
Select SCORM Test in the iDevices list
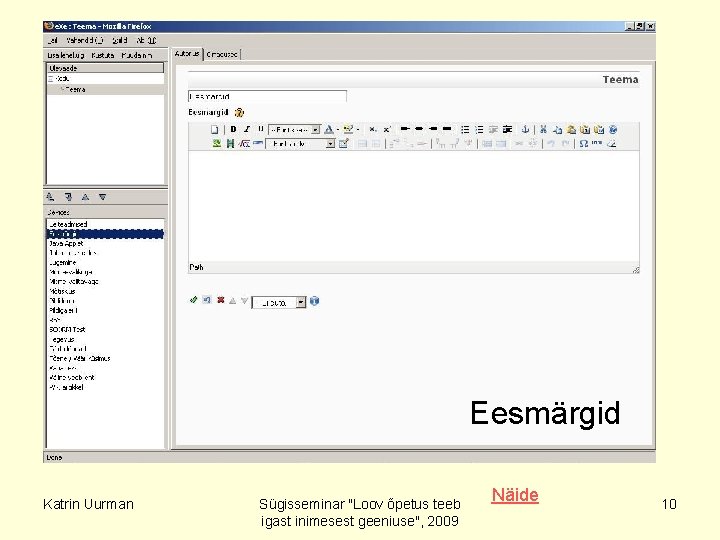pos(105,329)
